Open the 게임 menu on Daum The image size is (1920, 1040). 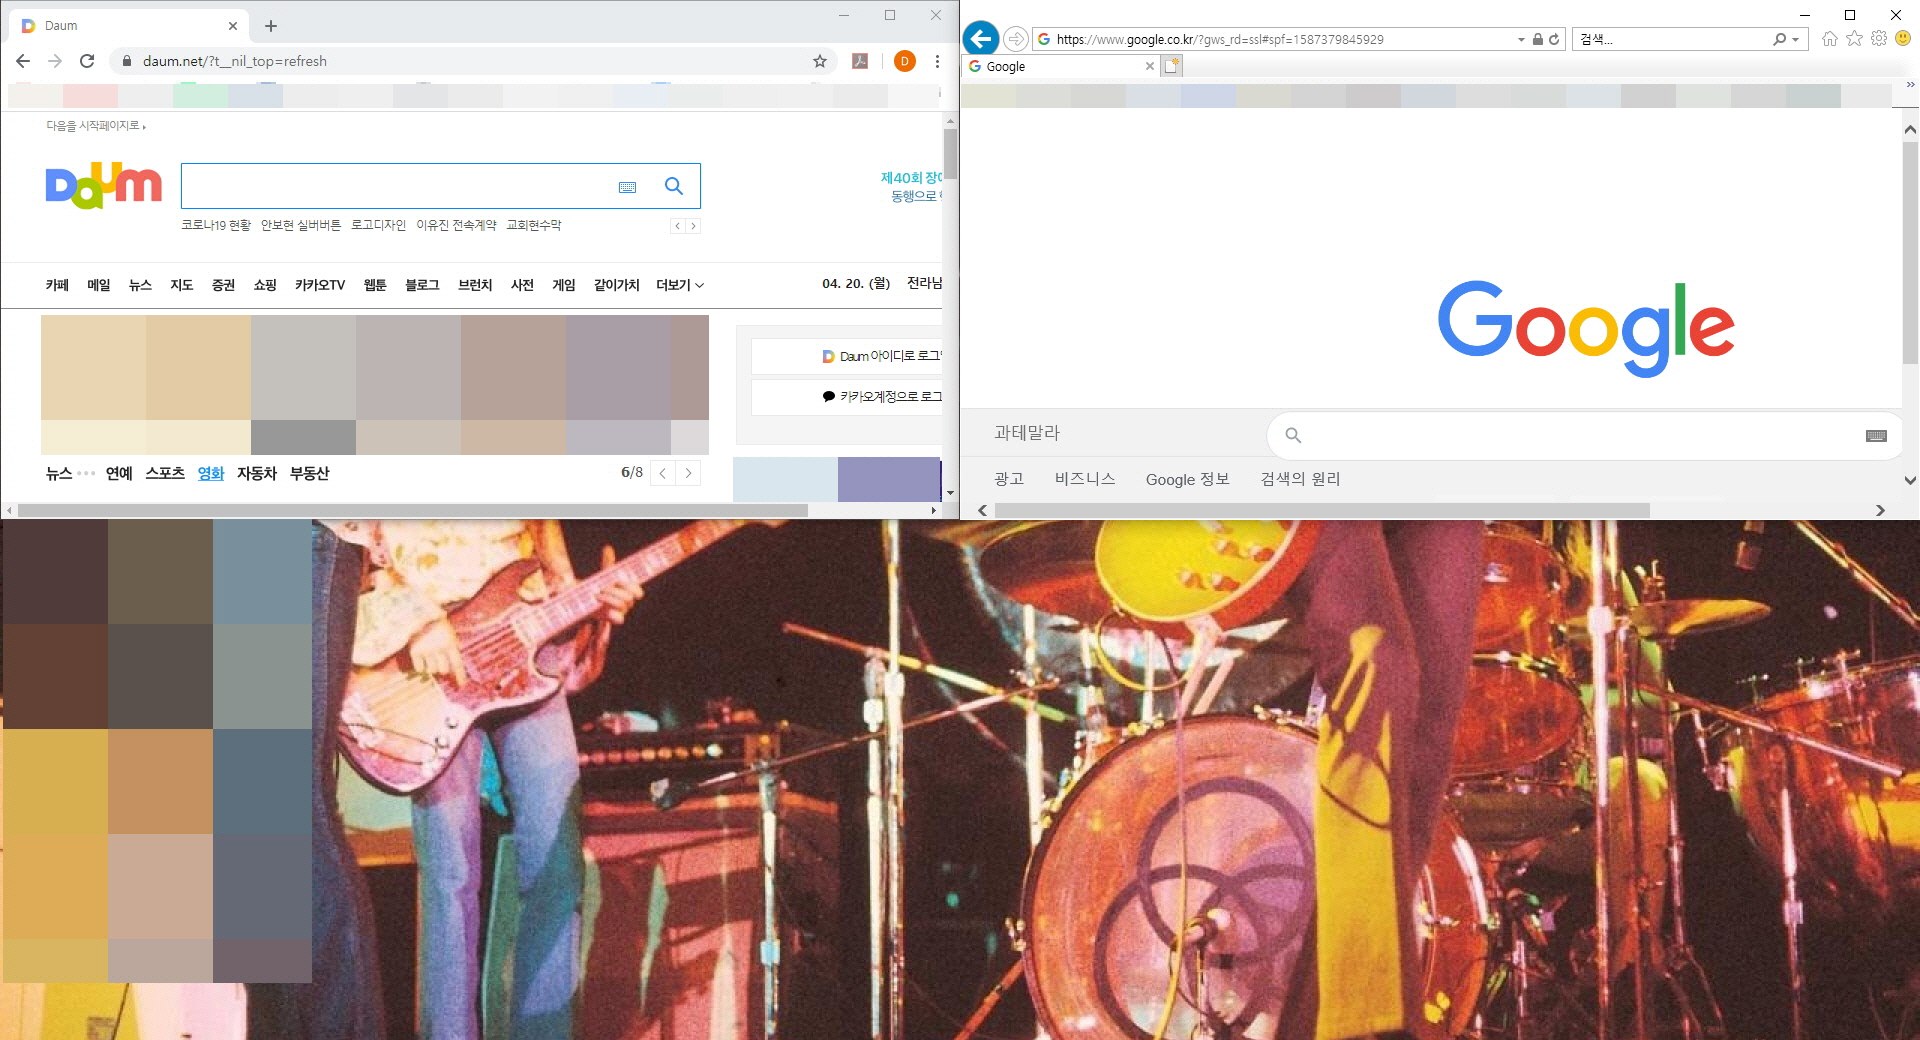(x=564, y=285)
